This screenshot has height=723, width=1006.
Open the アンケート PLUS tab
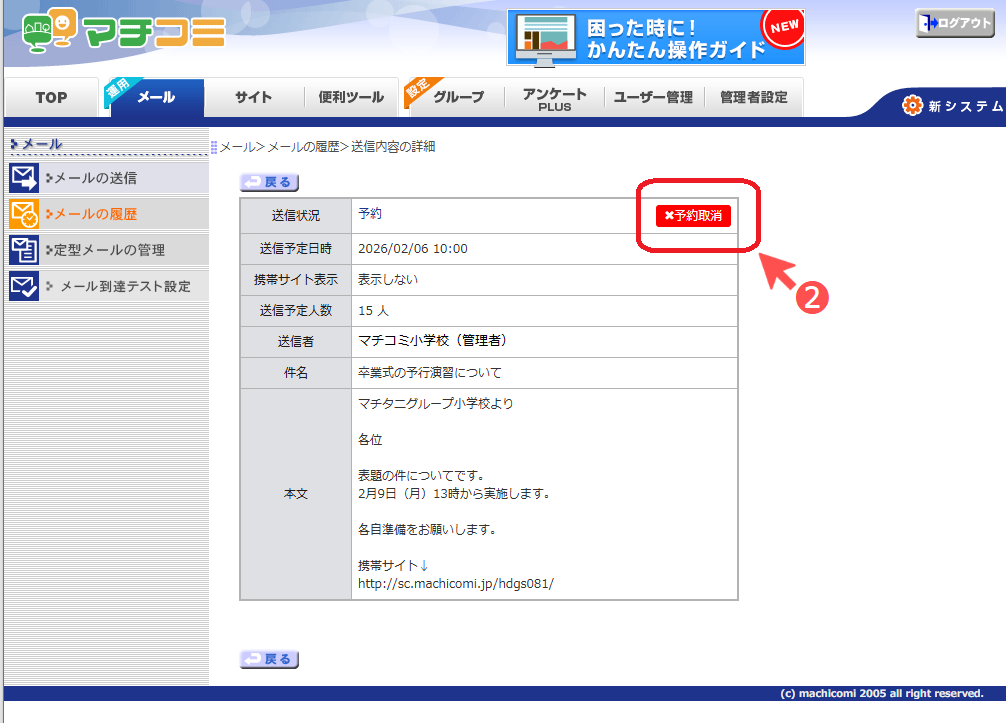tap(554, 98)
